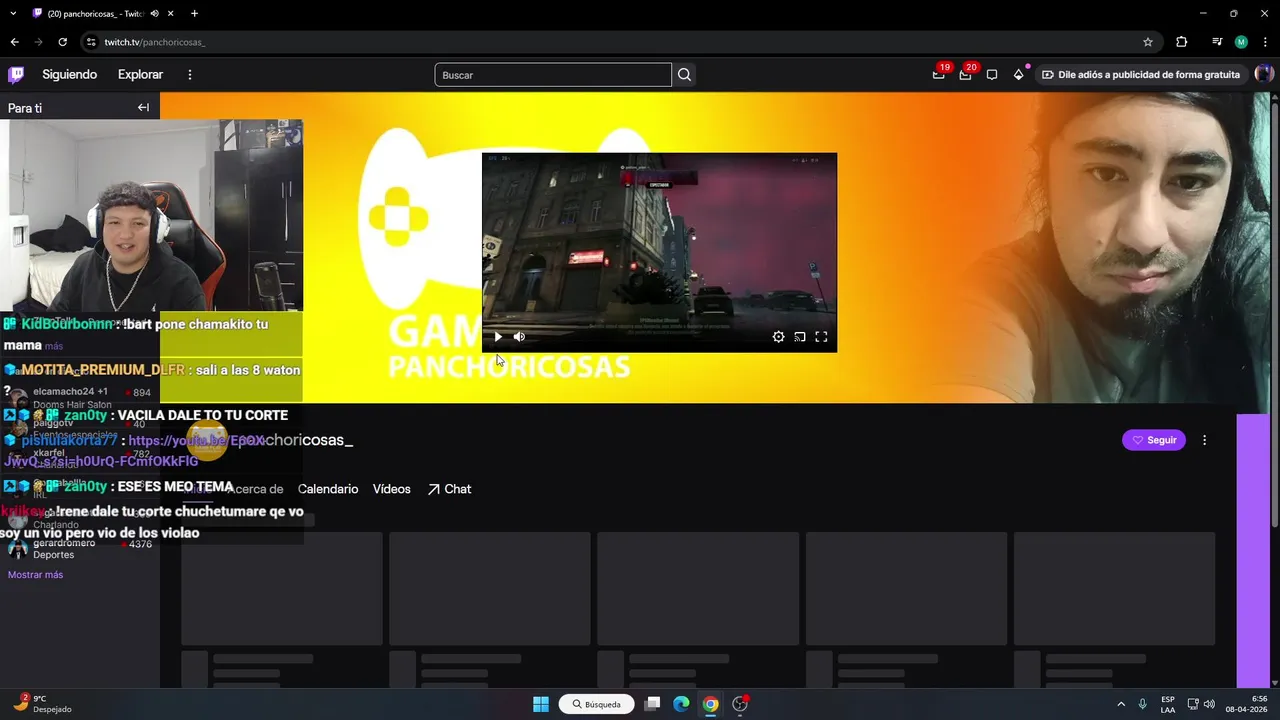The width and height of the screenshot is (1280, 720).
Task: Open the Bits diamond icon
Action: (1018, 74)
